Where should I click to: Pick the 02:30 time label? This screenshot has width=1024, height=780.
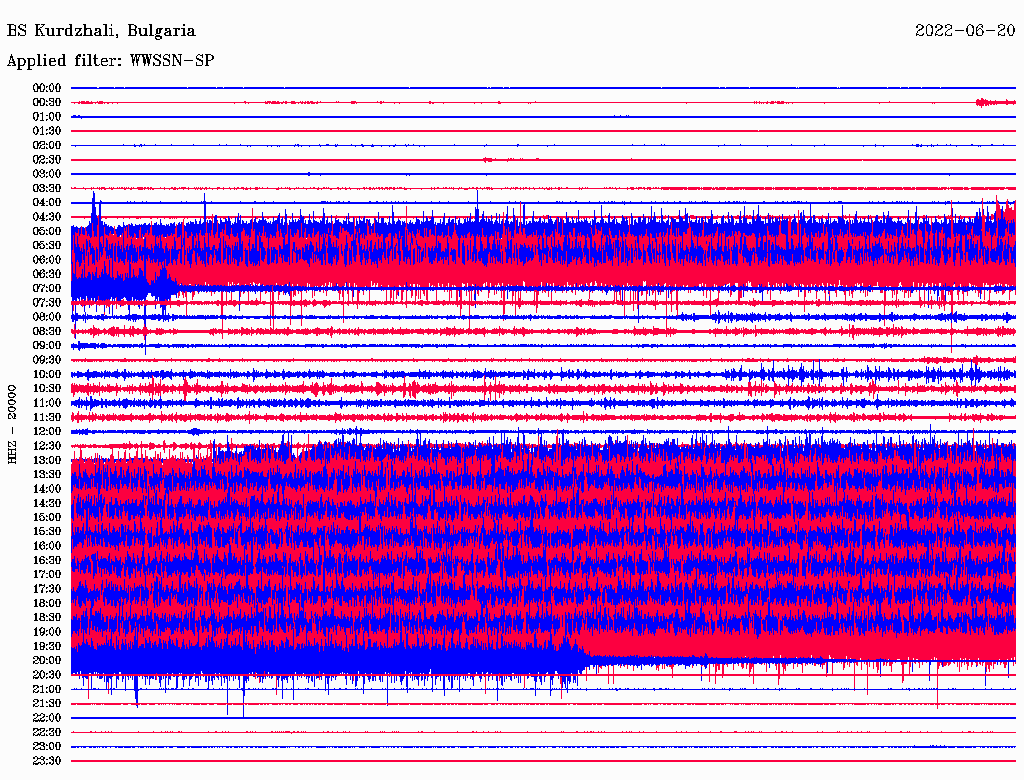point(47,160)
